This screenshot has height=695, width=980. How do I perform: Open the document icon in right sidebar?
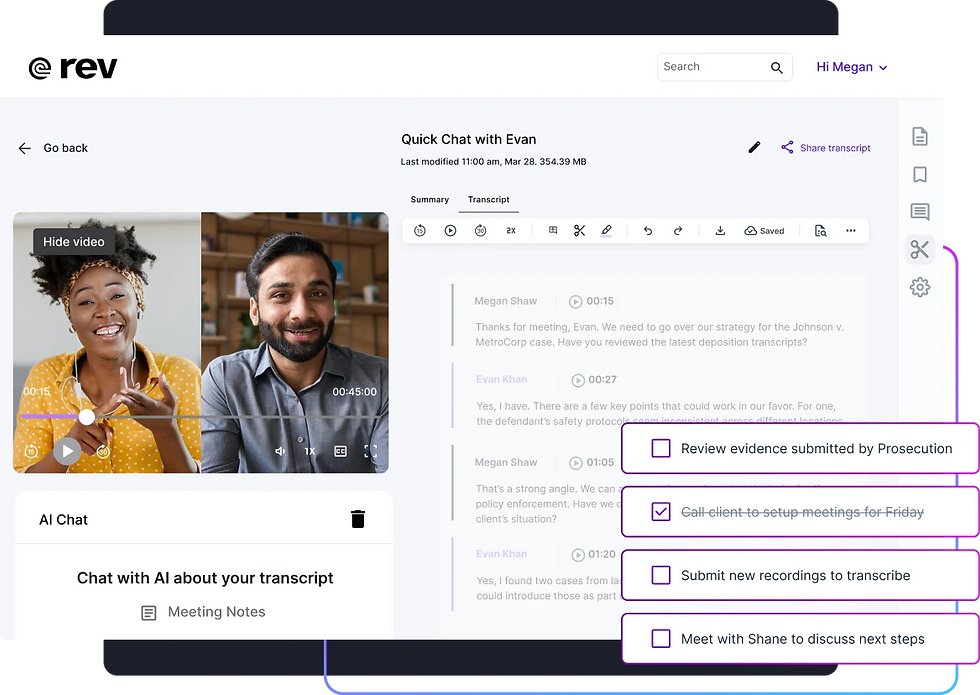click(920, 136)
